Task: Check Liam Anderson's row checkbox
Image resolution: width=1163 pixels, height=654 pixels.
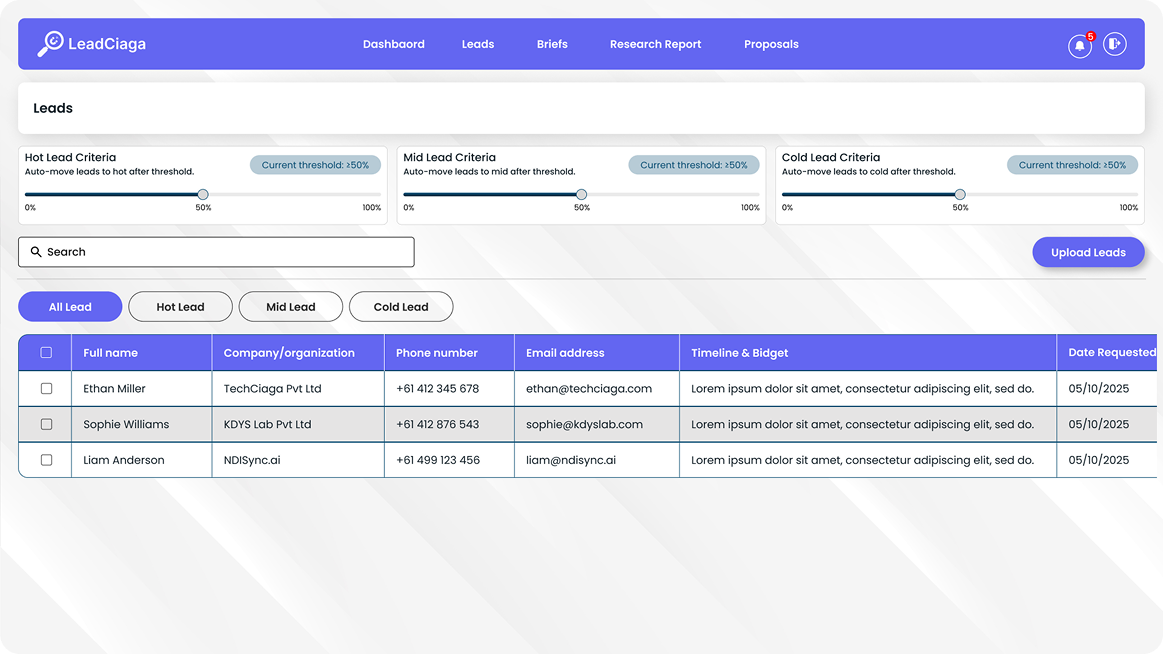Action: point(44,459)
